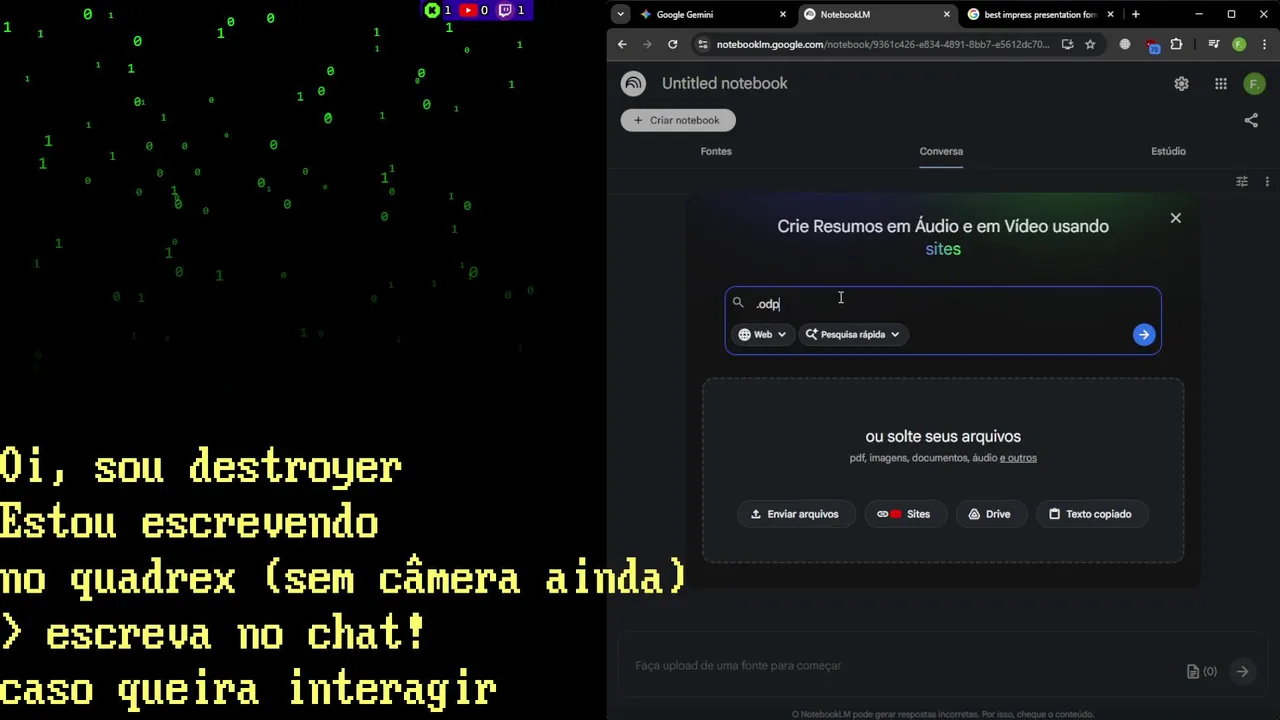1280x720 pixels.
Task: Go back in browser history
Action: click(x=622, y=44)
